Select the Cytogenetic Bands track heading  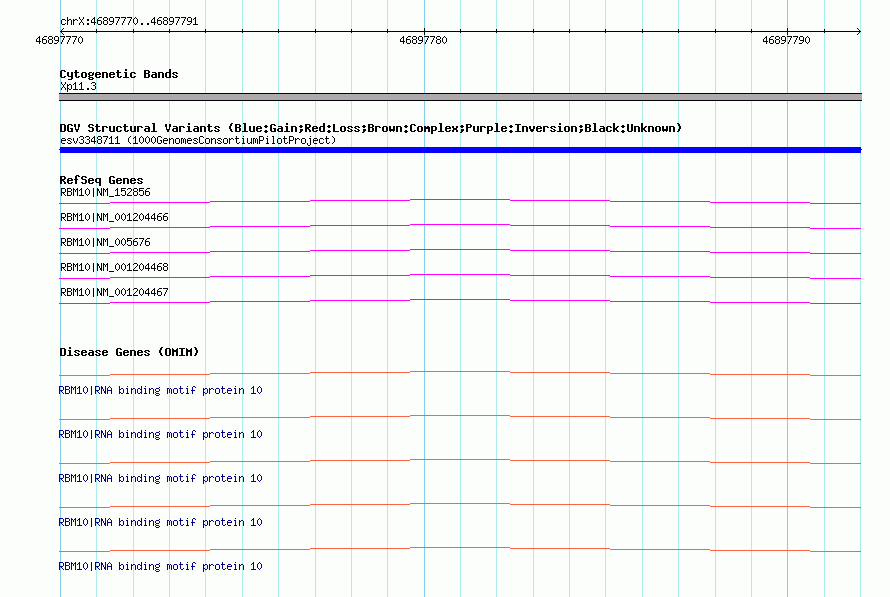pos(119,74)
